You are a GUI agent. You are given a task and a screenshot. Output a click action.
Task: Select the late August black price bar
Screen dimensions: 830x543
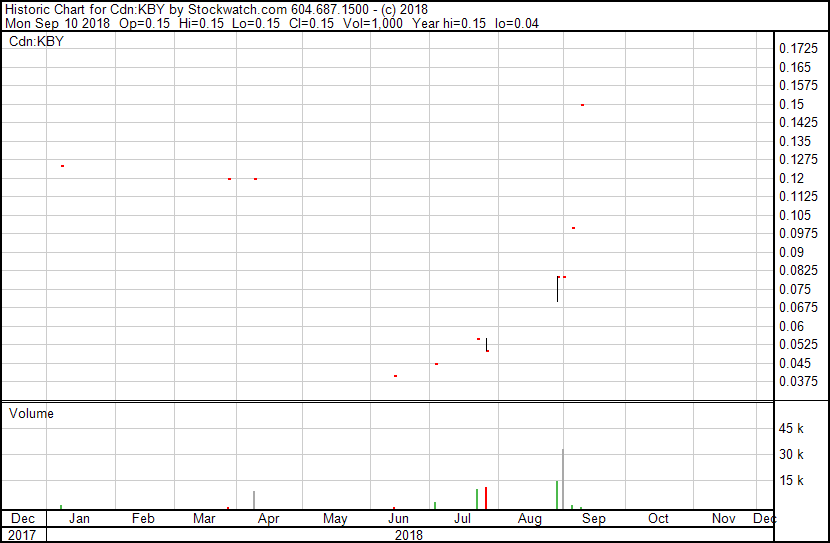tap(557, 289)
